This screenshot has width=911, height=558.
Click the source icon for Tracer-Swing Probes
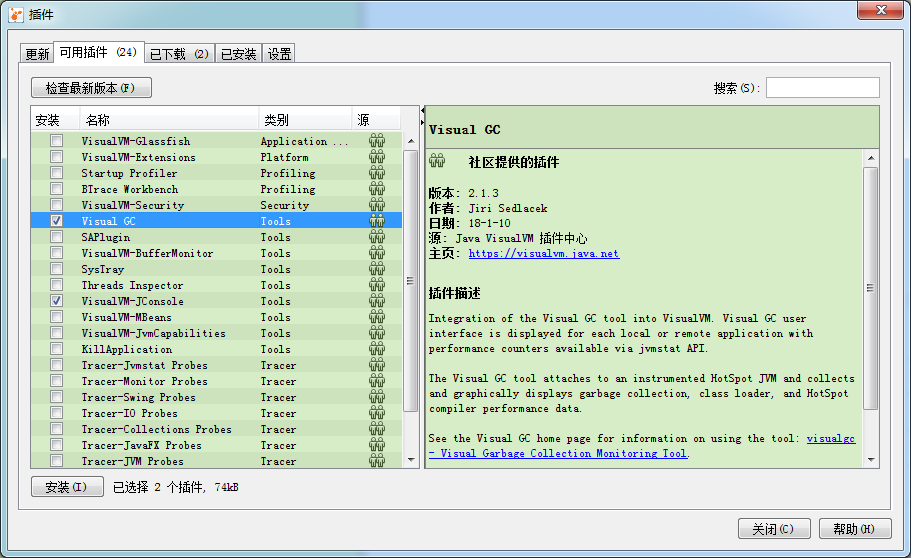click(377, 396)
